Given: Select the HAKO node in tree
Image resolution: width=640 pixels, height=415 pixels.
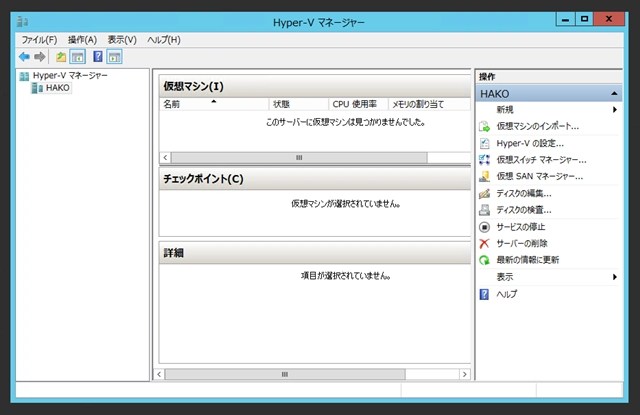Looking at the screenshot, I should (x=58, y=88).
